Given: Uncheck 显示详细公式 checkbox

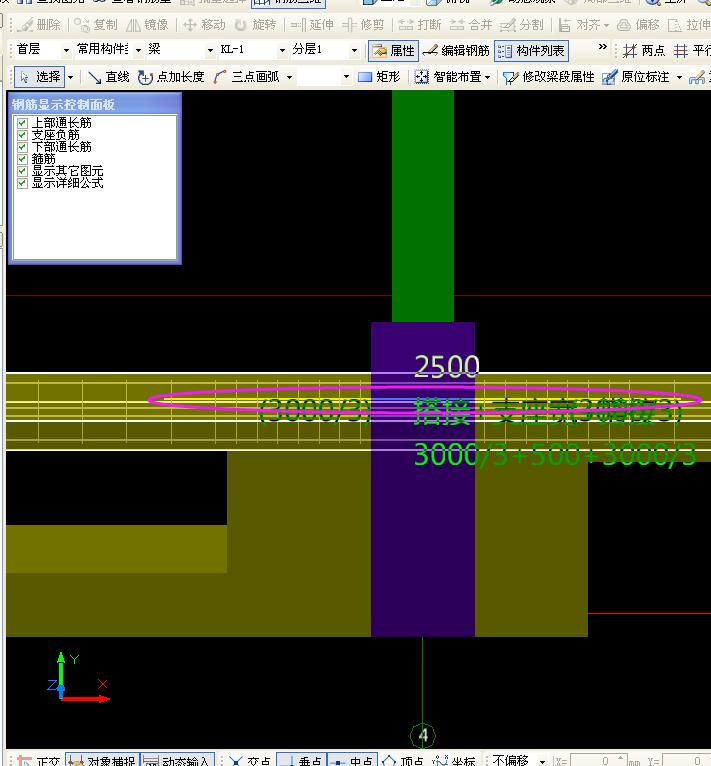Looking at the screenshot, I should coord(22,183).
